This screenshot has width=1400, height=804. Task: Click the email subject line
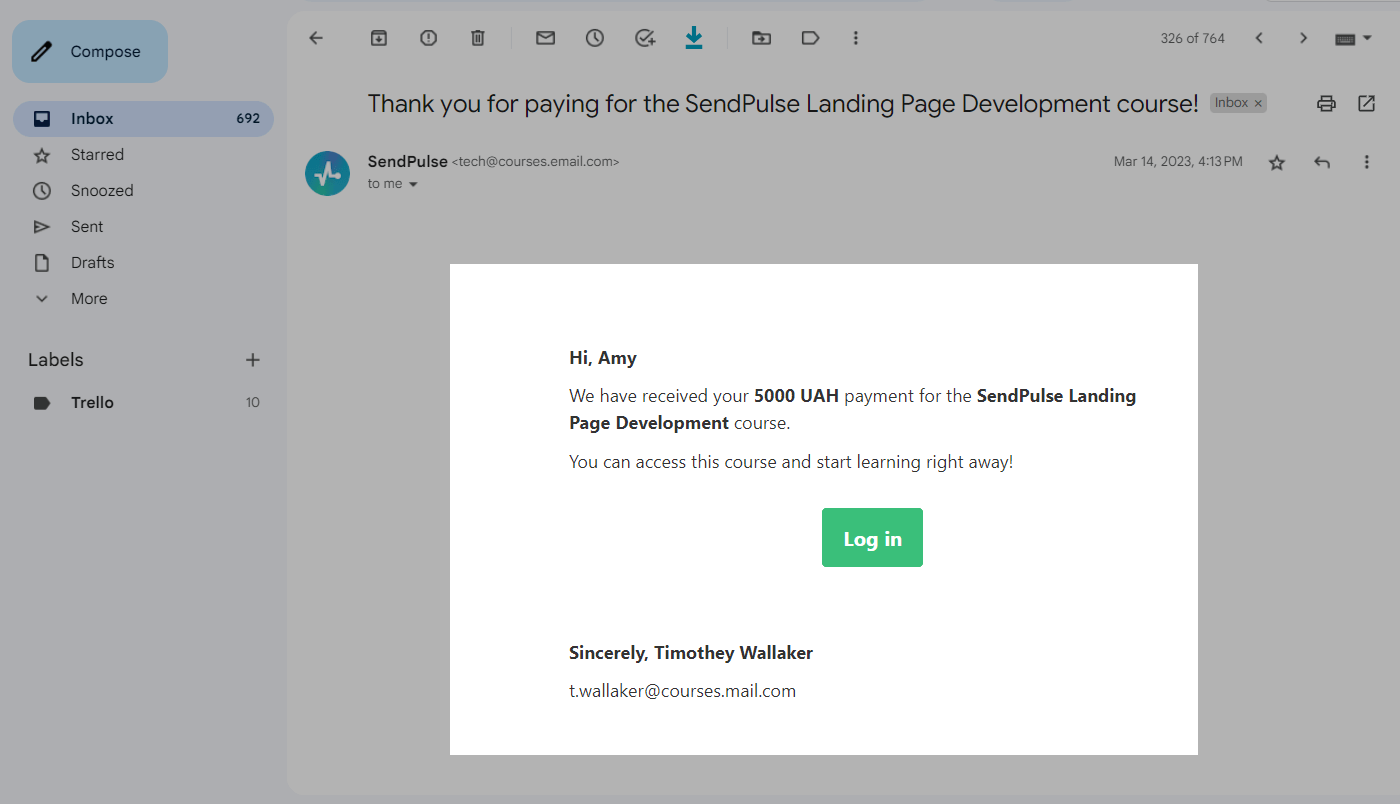pyautogui.click(x=783, y=103)
